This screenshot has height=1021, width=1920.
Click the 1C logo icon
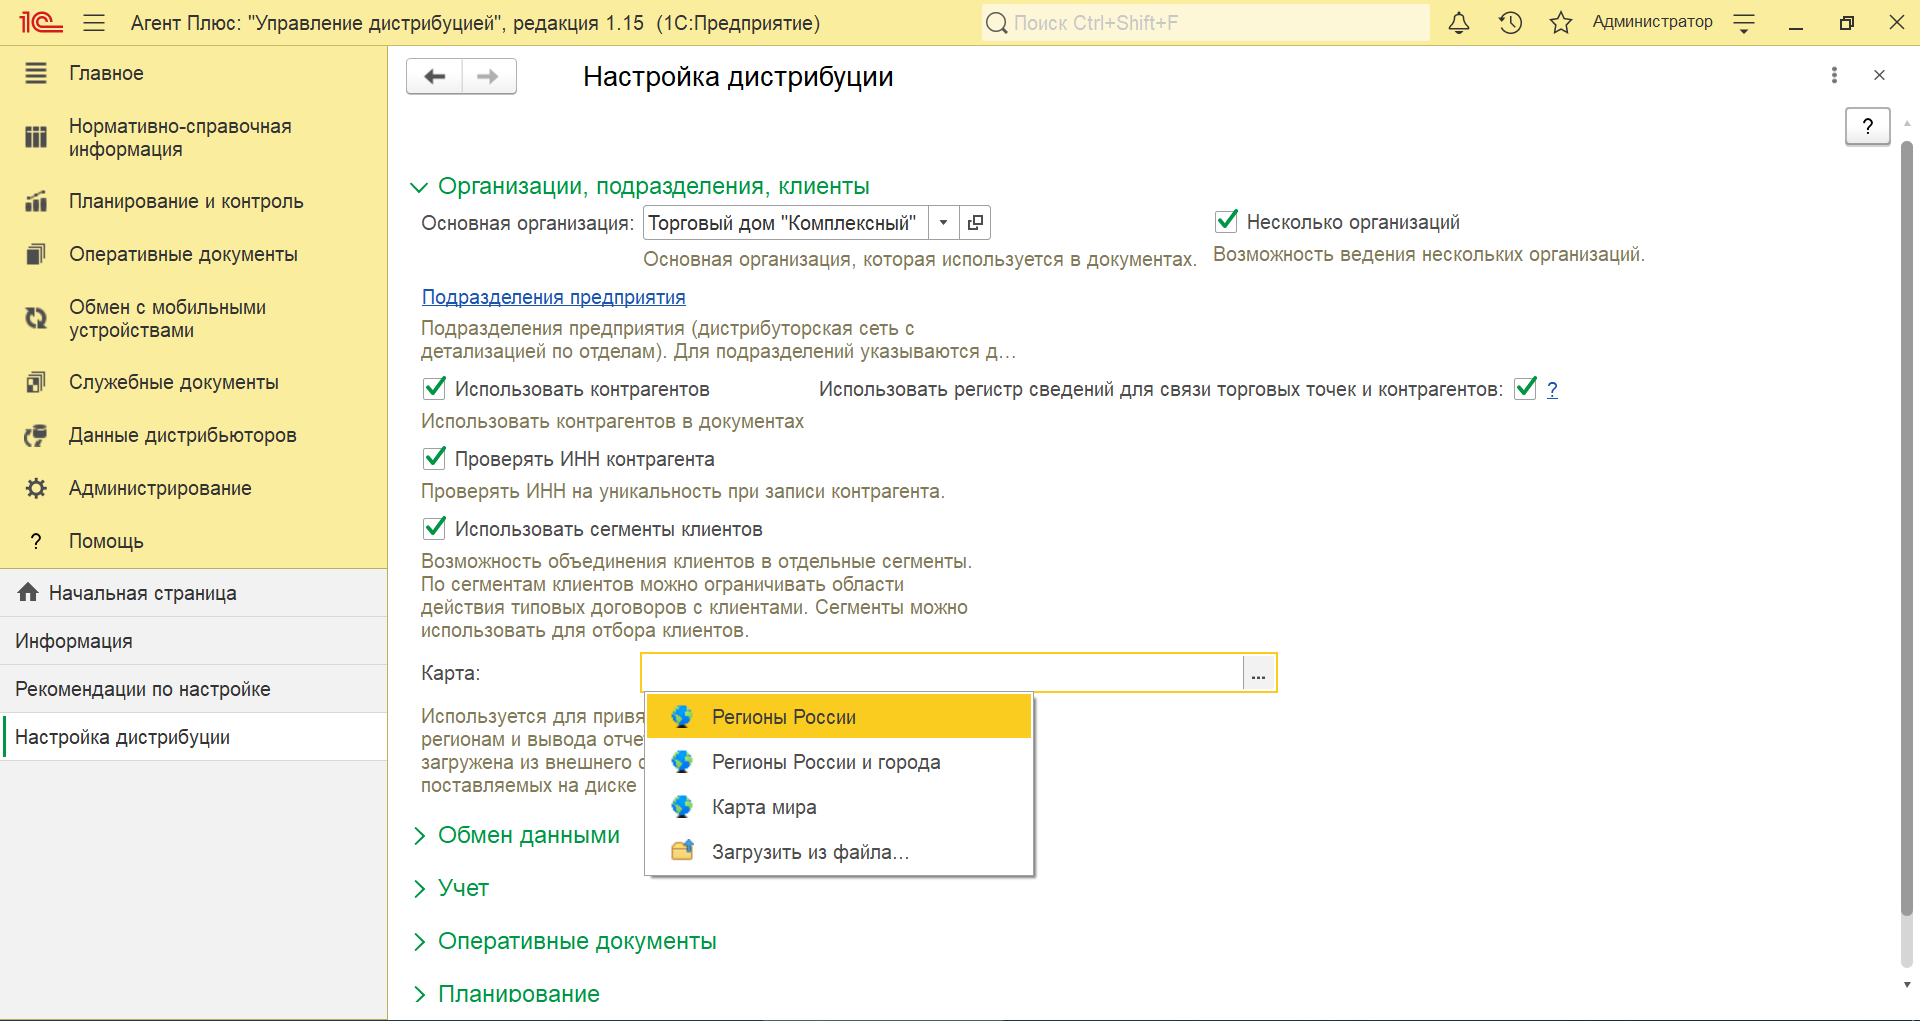(41, 22)
